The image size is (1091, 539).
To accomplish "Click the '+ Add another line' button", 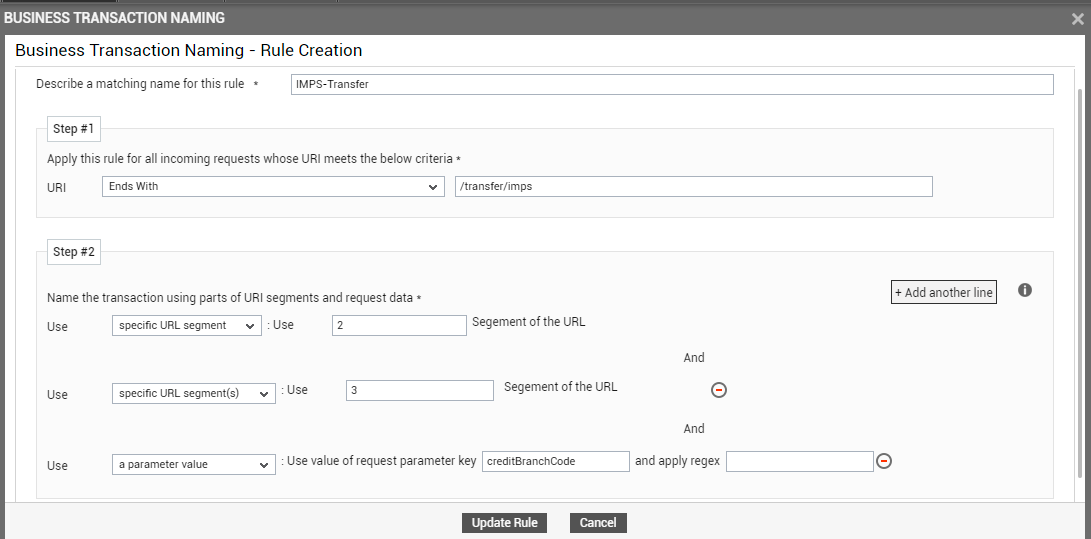I will click(943, 292).
